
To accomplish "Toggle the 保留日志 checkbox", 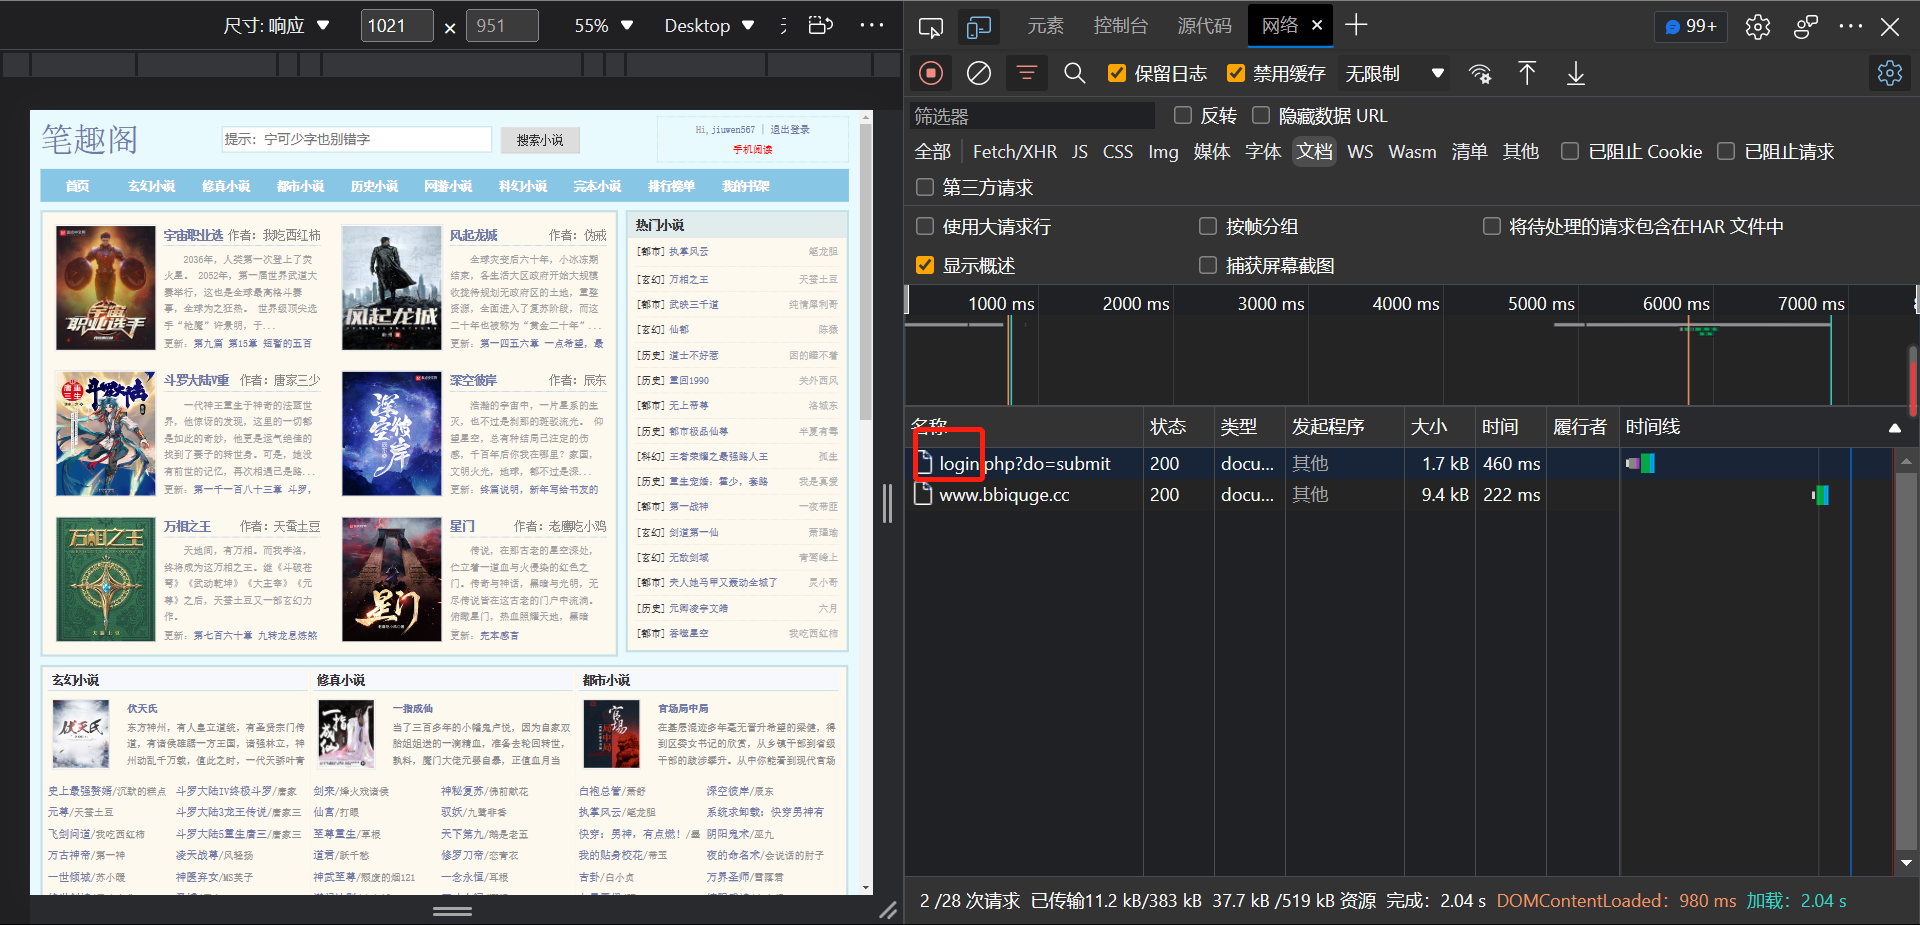I will [1117, 73].
